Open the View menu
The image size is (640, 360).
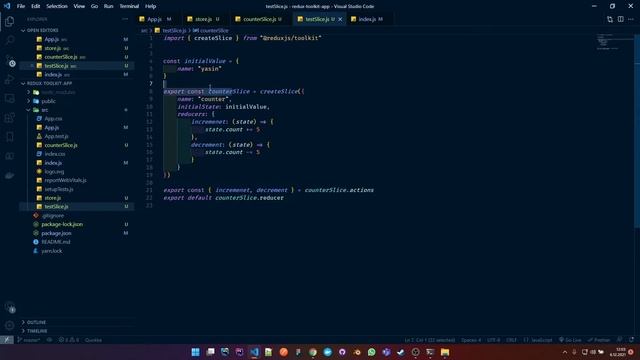[x=79, y=6]
